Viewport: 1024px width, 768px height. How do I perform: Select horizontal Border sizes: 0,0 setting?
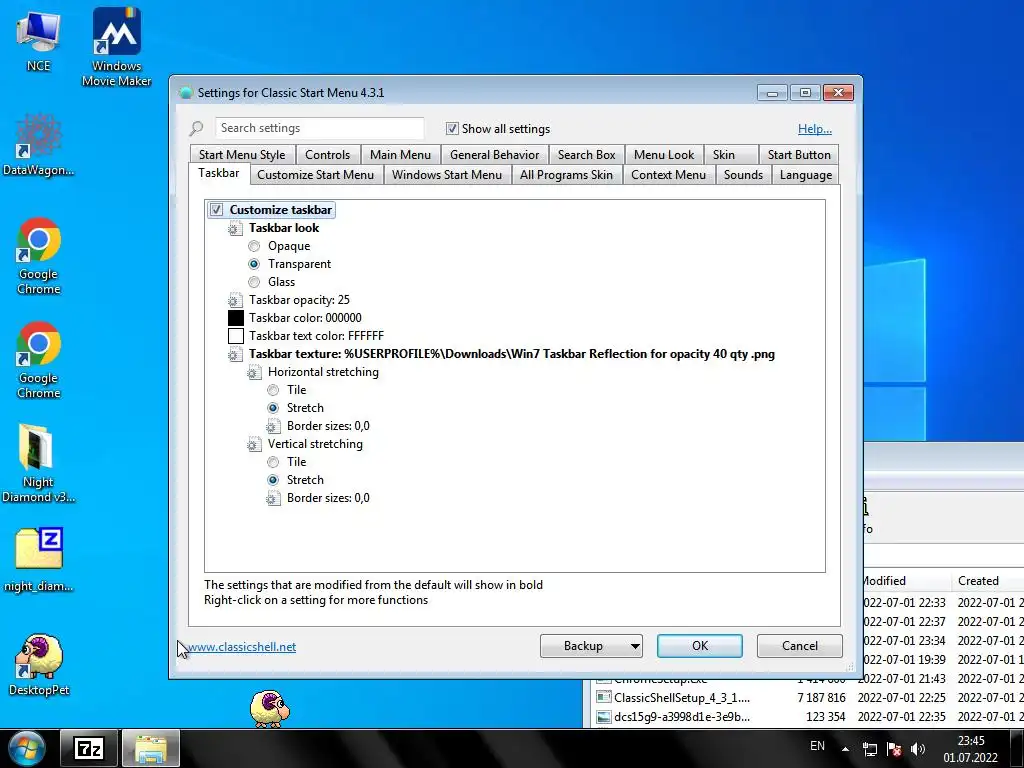(328, 426)
